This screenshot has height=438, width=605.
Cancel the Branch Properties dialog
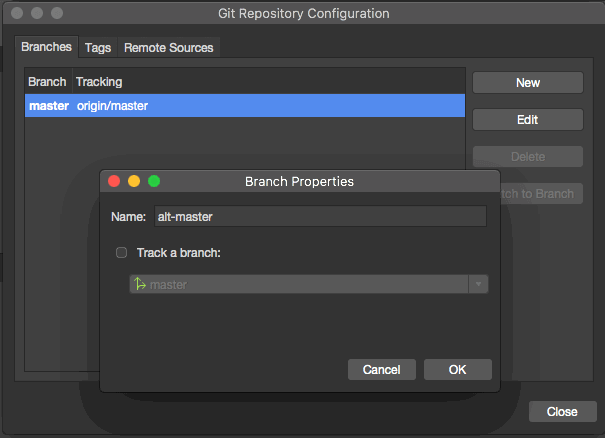(382, 369)
